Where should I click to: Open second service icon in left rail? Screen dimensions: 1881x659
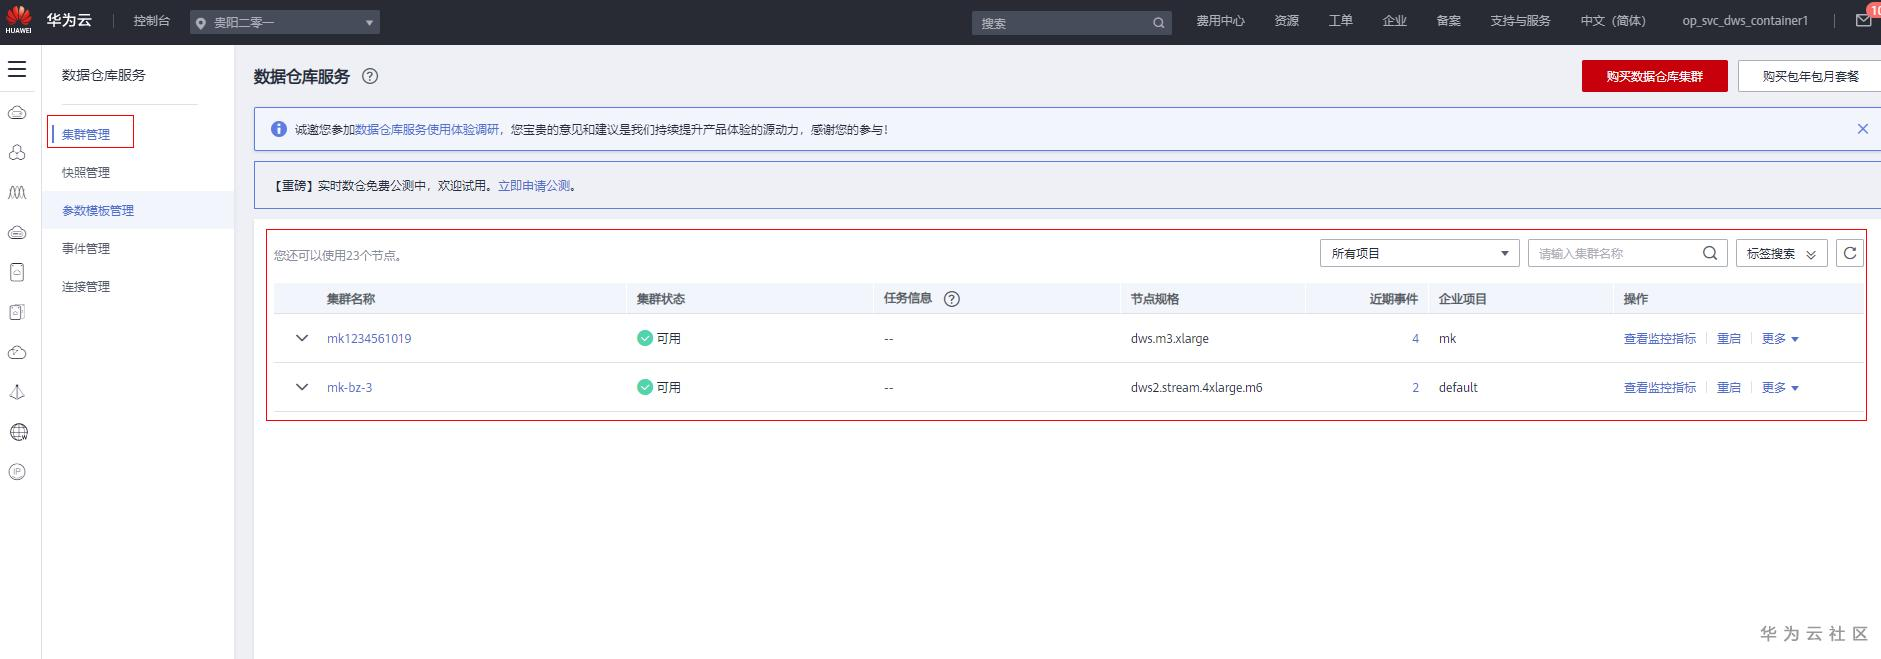(x=17, y=152)
